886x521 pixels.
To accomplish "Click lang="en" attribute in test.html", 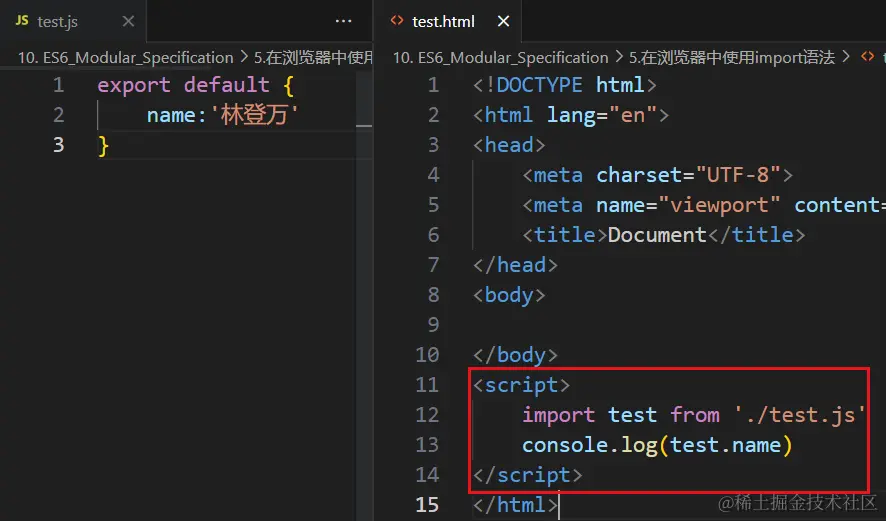I will [x=601, y=115].
